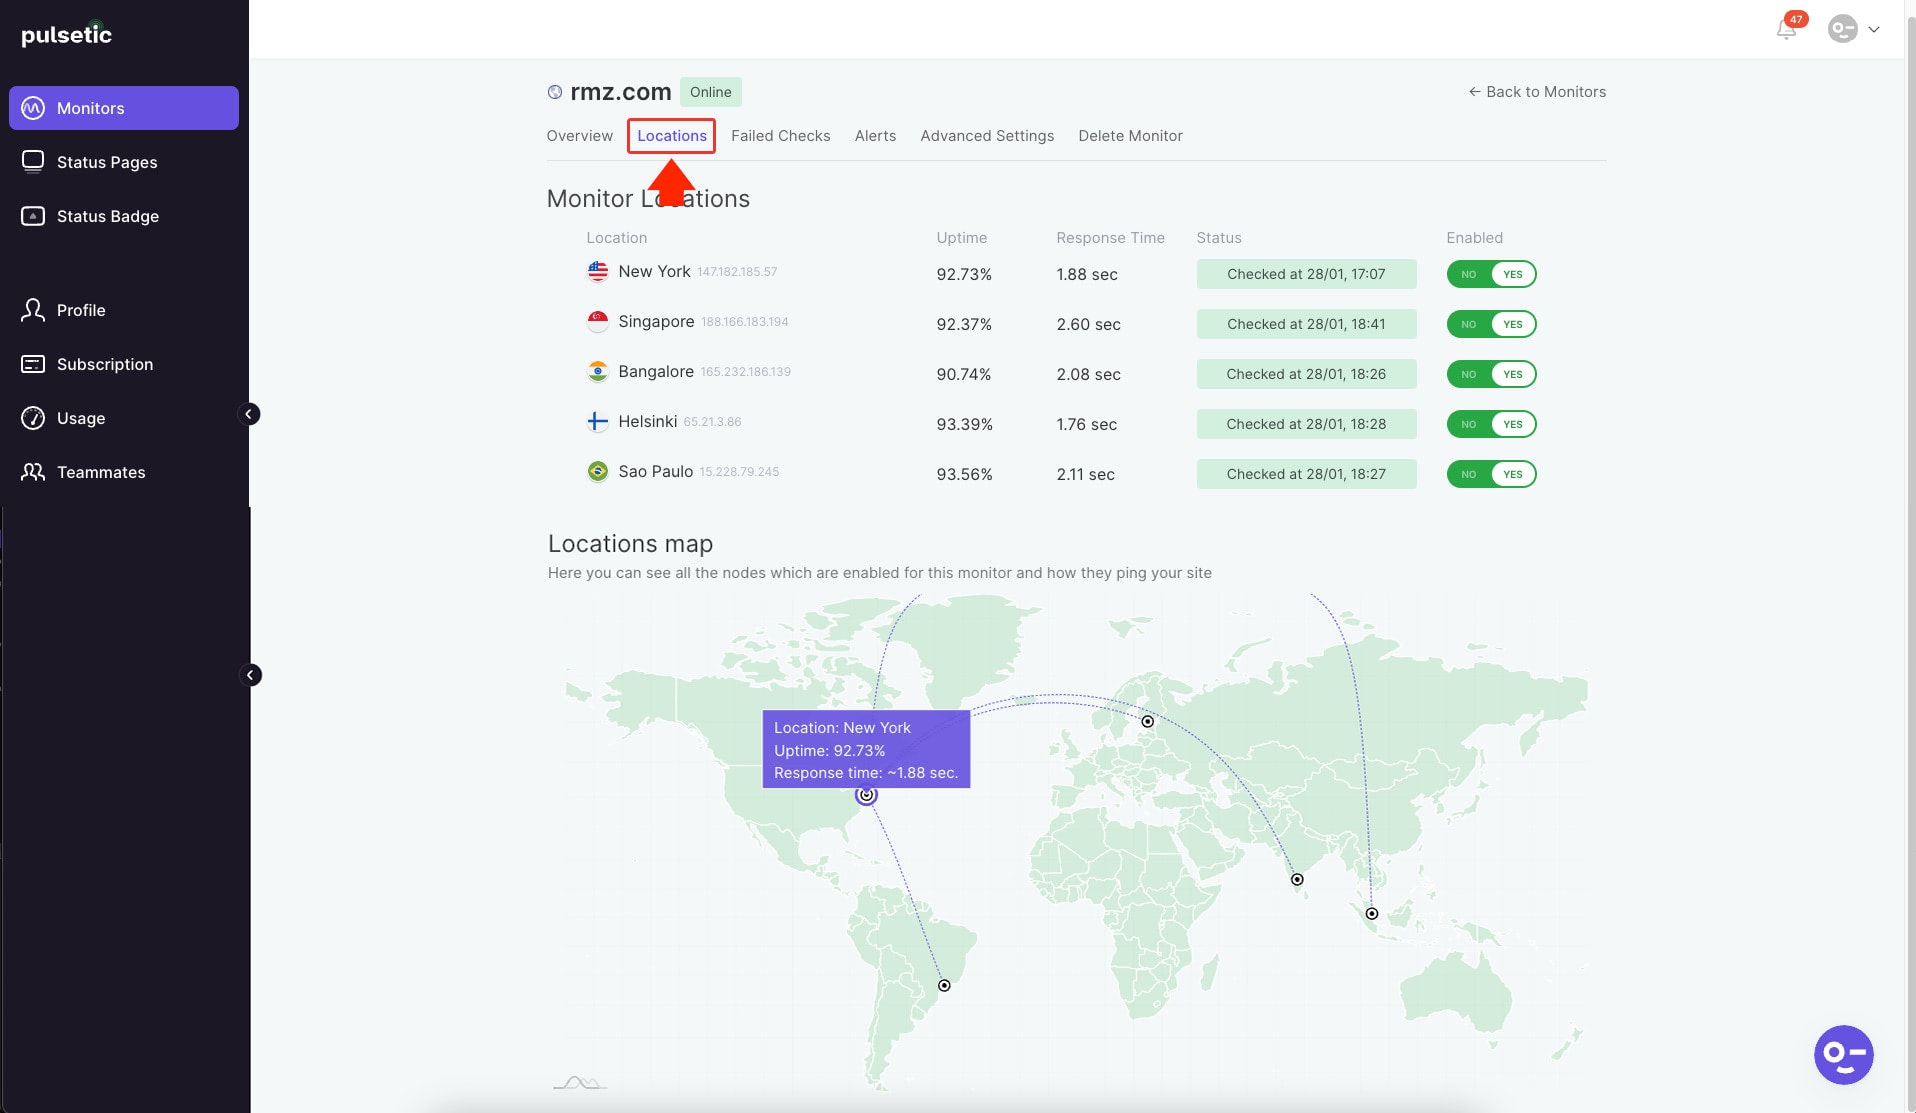1916x1113 pixels.
Task: Click the Status Badge icon in sidebar
Action: [33, 216]
